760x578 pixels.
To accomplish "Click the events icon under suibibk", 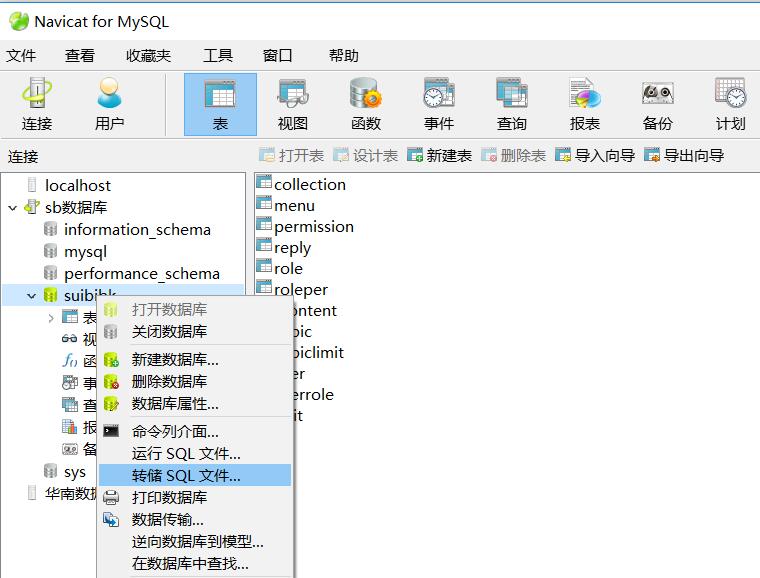I will pyautogui.click(x=70, y=383).
